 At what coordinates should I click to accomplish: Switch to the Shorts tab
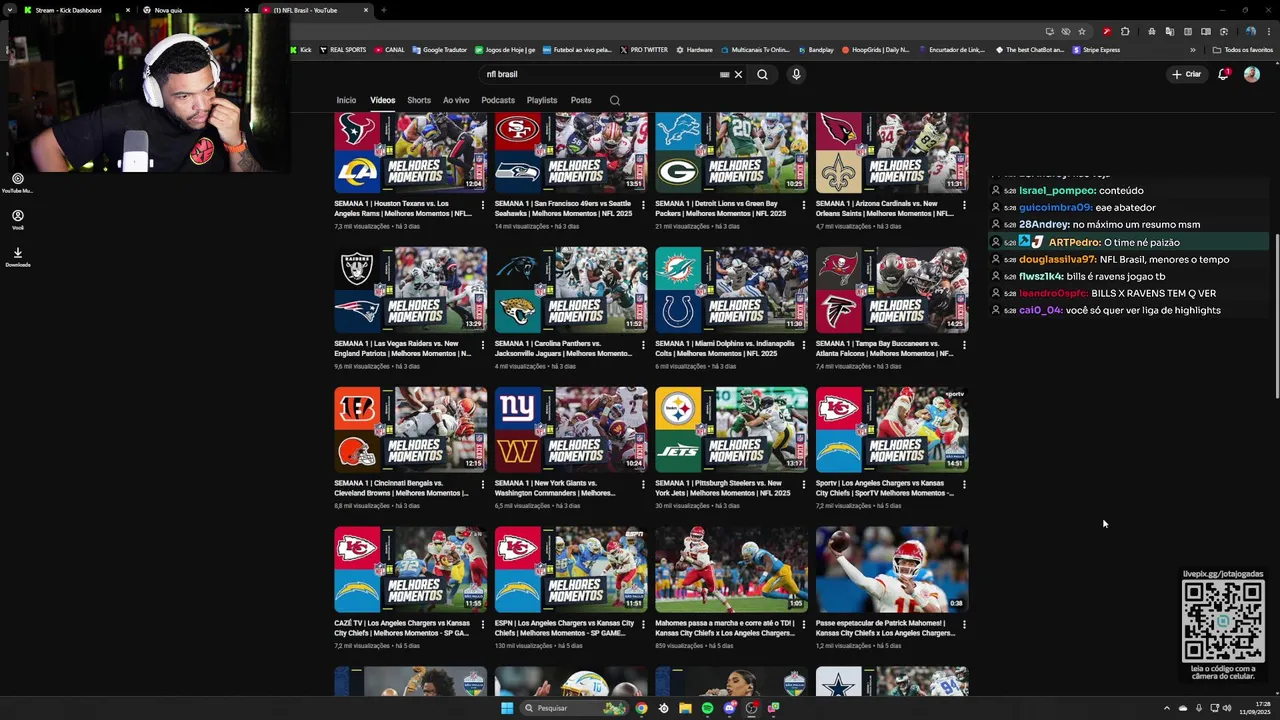pyautogui.click(x=419, y=100)
